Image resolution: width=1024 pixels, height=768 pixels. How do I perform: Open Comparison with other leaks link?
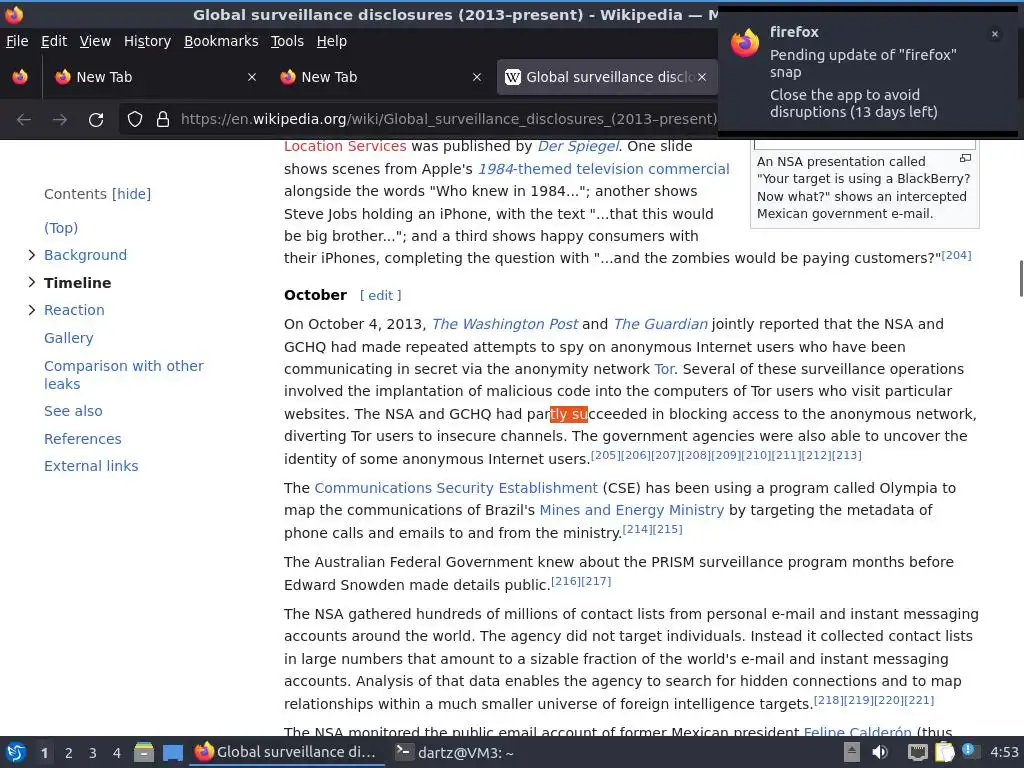pos(123,375)
